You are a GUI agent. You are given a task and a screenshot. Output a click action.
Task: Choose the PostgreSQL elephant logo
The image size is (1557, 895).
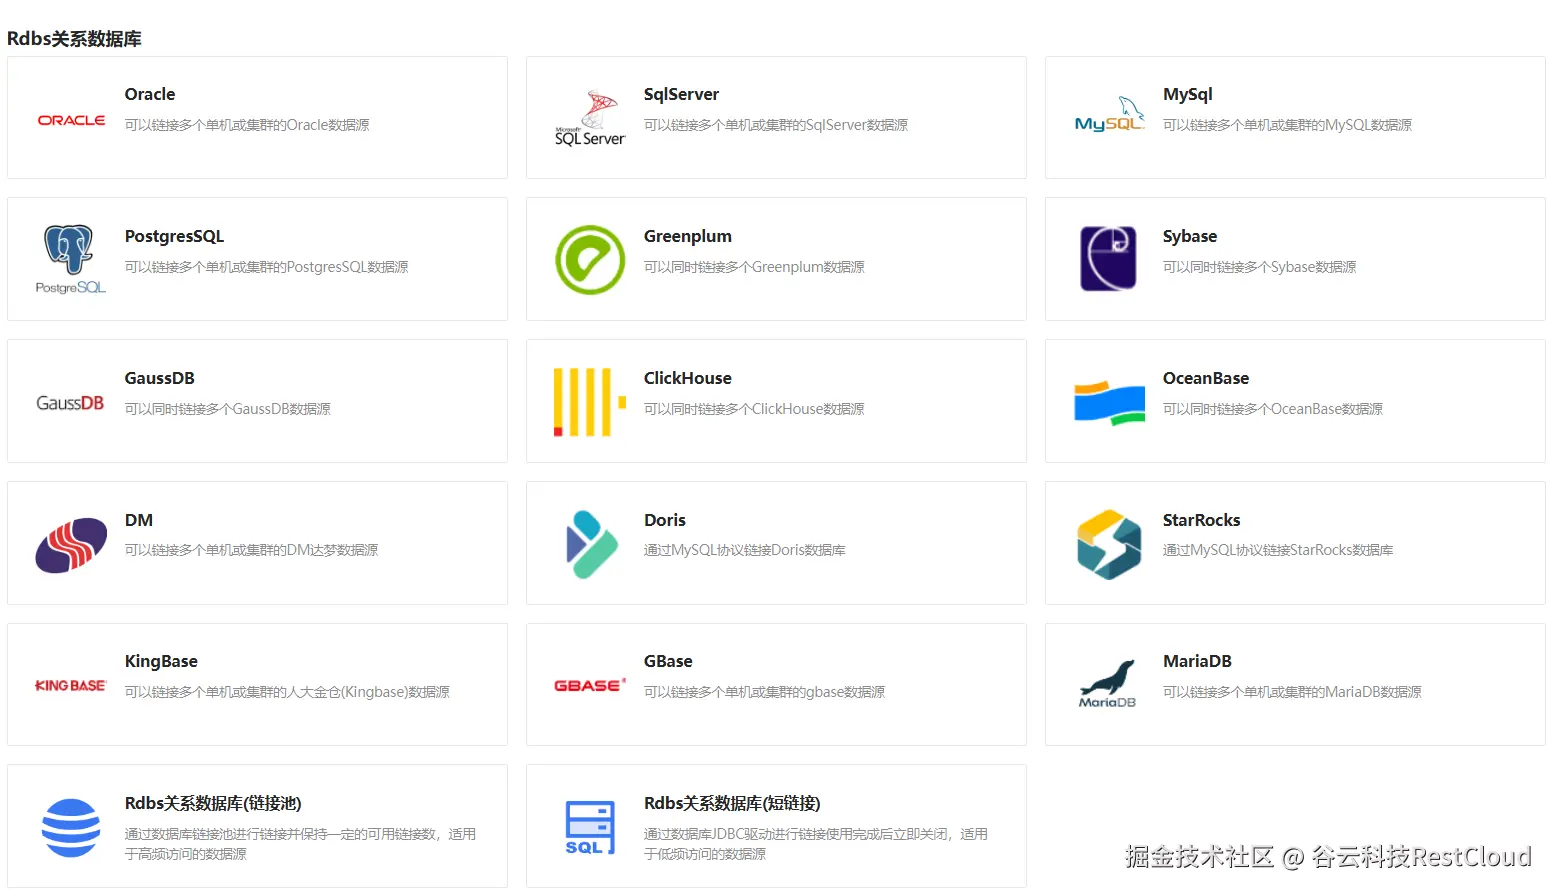(70, 259)
